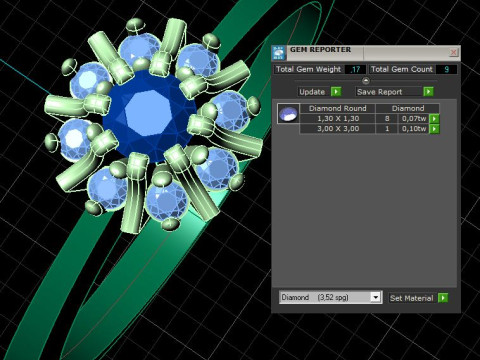Close the Gem Reporter window
The image size is (480, 360).
pyautogui.click(x=453, y=52)
